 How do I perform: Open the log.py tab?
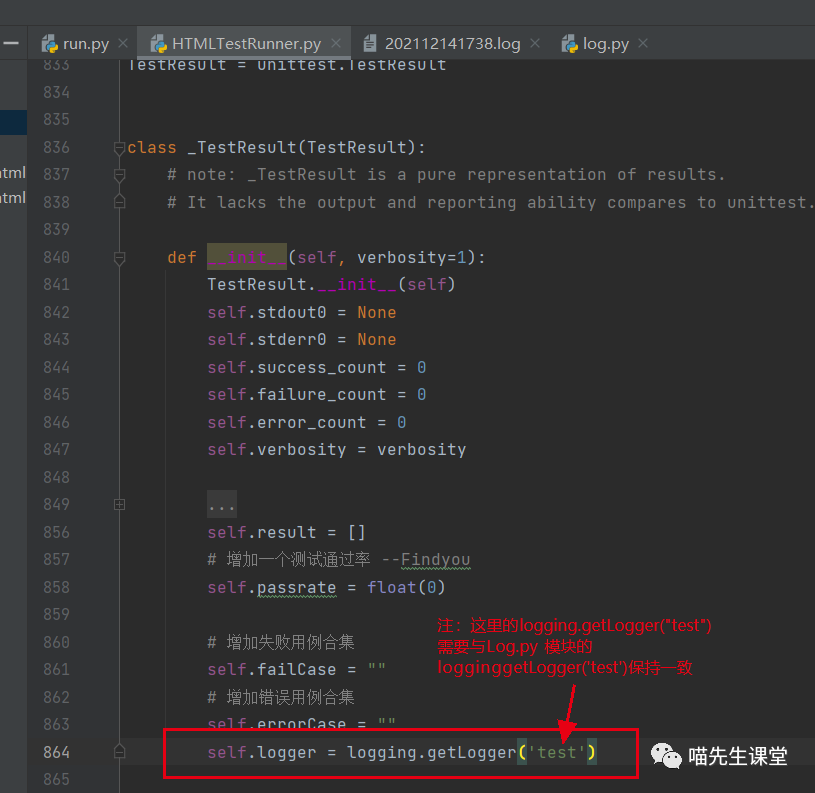[606, 44]
